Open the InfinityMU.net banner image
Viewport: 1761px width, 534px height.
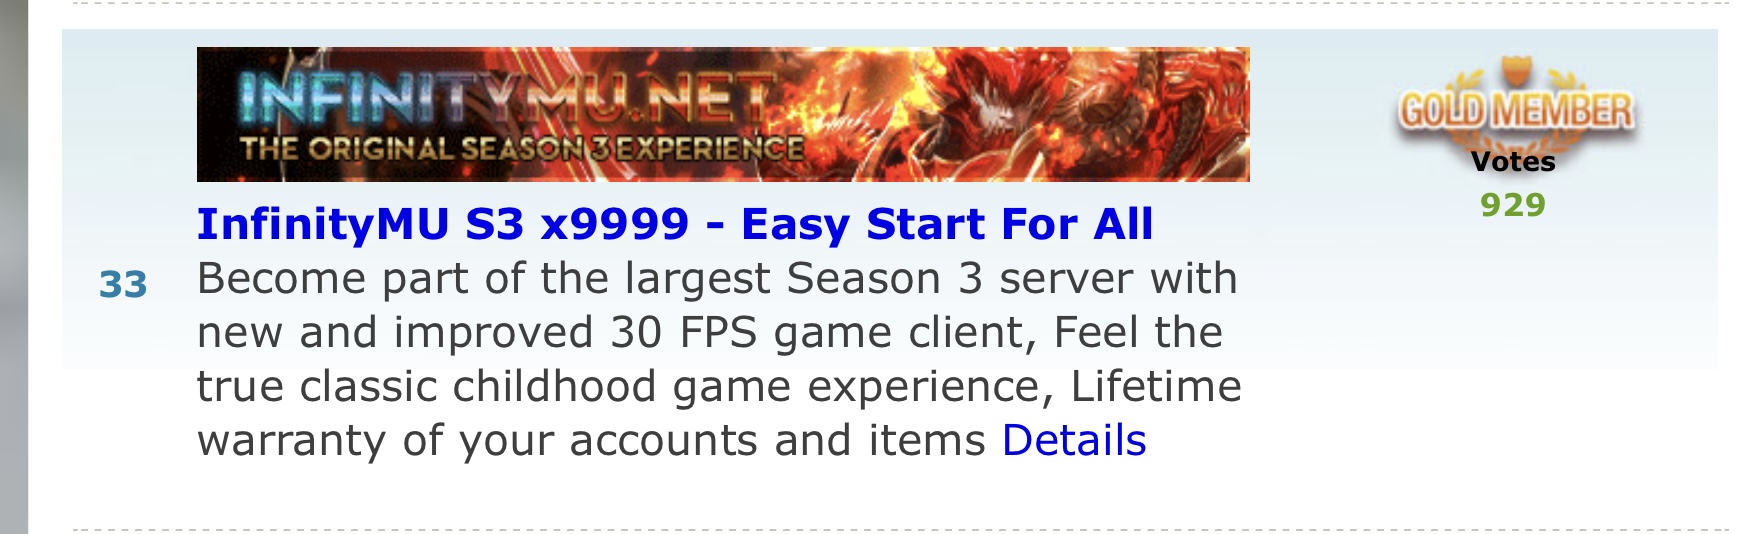(x=723, y=114)
